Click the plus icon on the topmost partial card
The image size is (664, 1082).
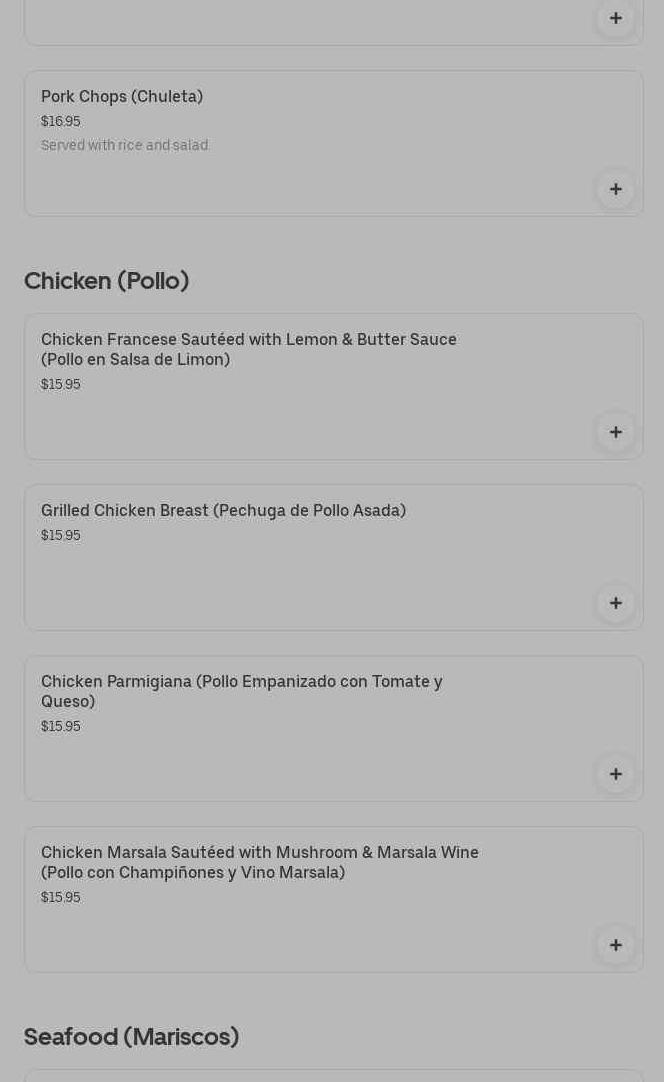tap(615, 18)
